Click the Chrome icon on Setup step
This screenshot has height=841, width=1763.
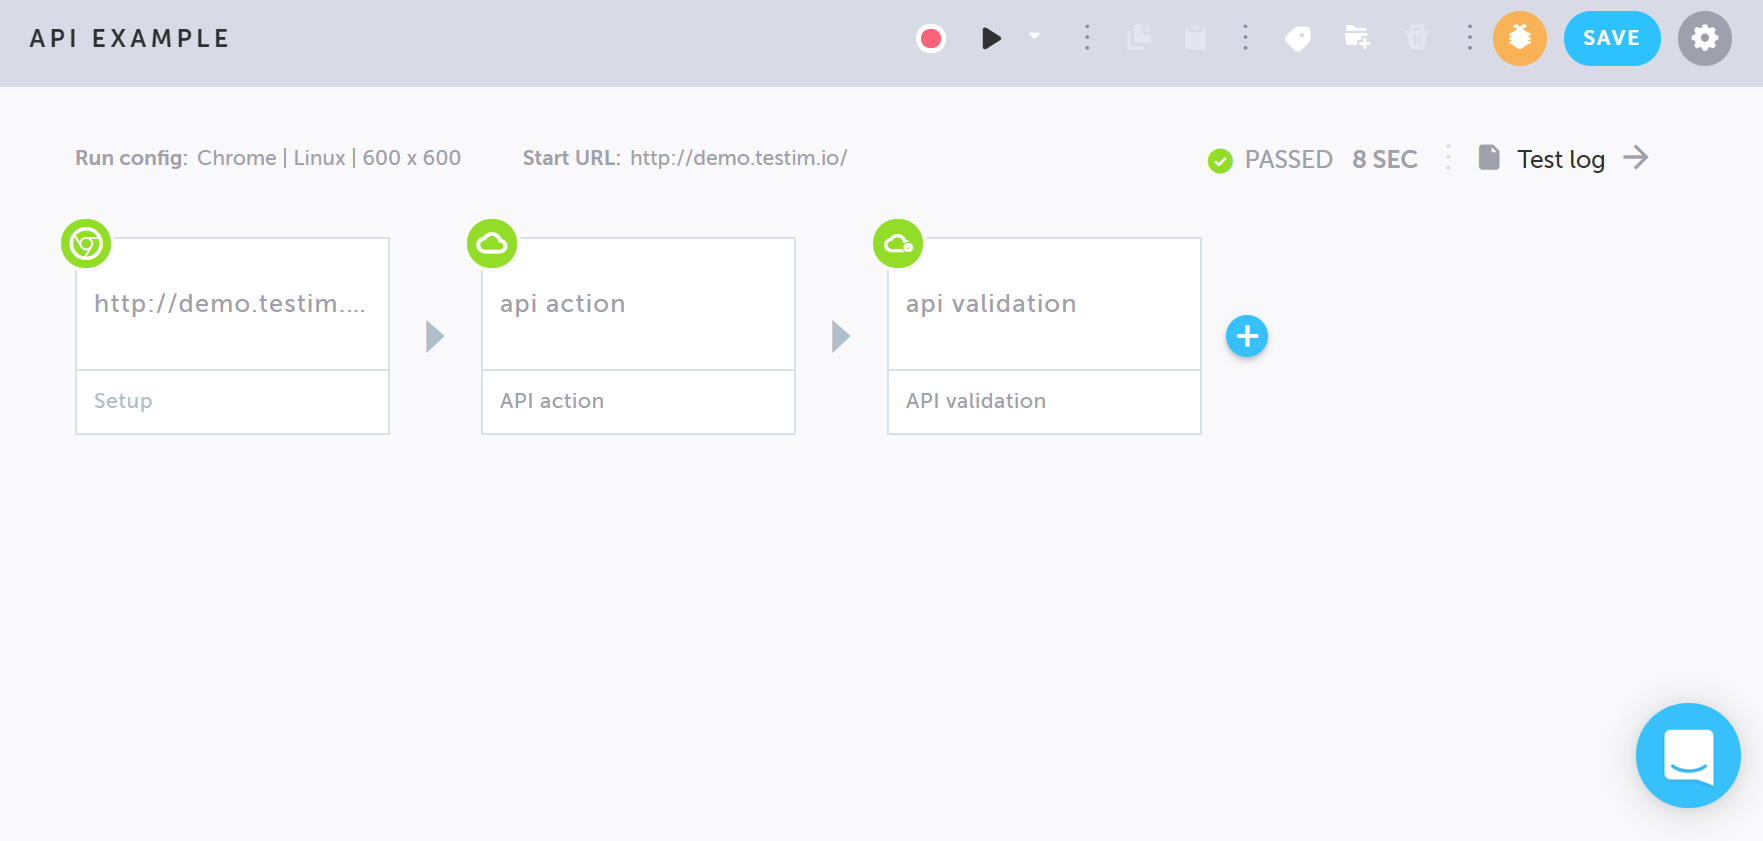[x=86, y=243]
